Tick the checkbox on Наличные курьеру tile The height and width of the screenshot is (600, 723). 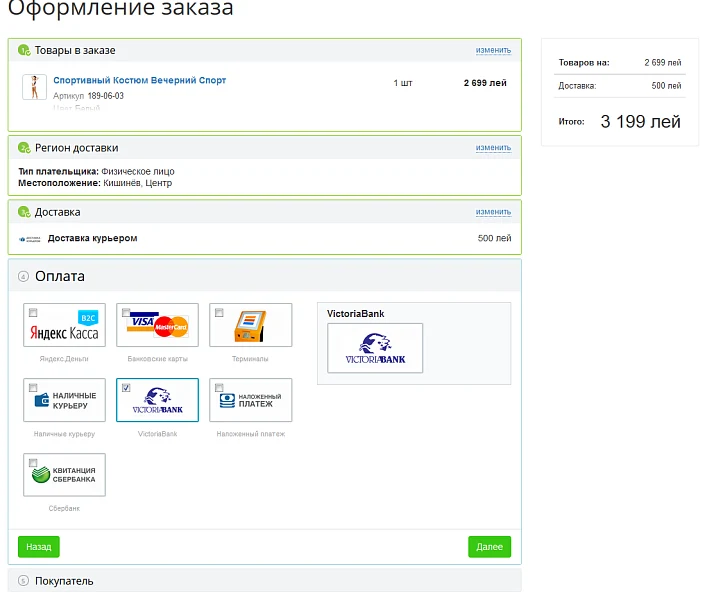[33, 387]
